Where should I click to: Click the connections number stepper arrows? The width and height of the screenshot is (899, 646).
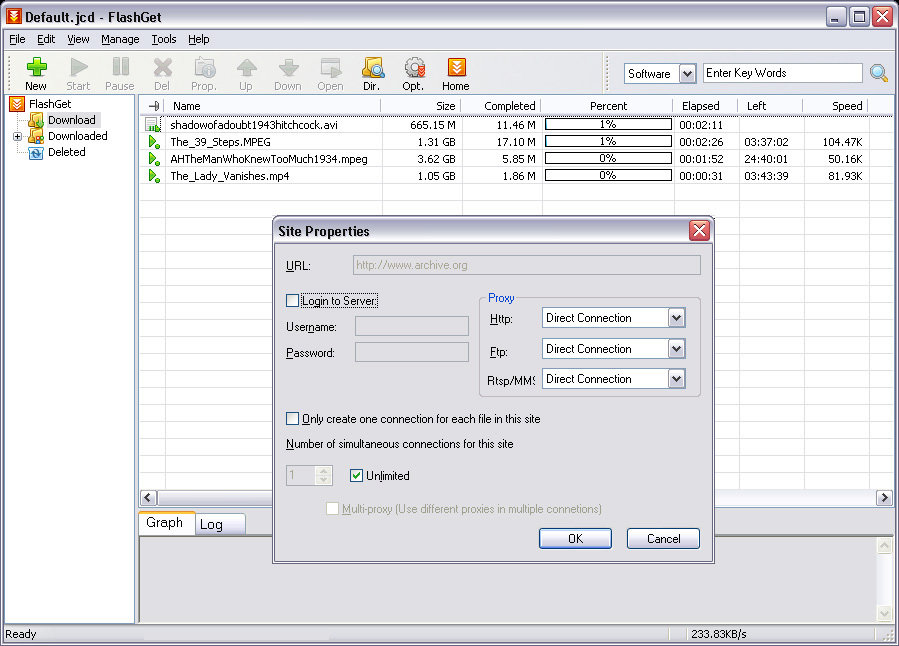[x=323, y=475]
